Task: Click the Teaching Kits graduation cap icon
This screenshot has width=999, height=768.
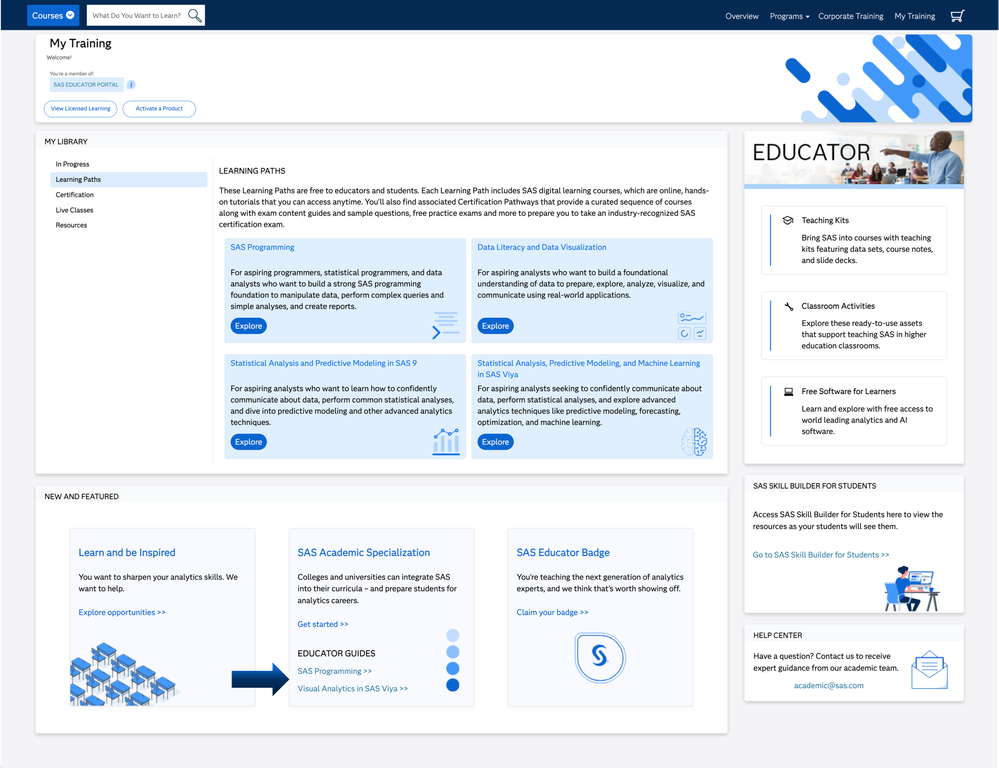Action: pyautogui.click(x=788, y=221)
